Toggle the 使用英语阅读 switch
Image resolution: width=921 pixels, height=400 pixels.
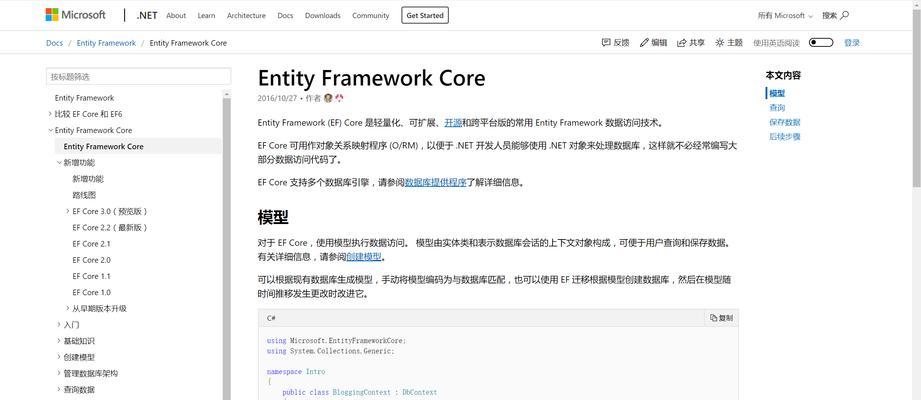pos(821,42)
